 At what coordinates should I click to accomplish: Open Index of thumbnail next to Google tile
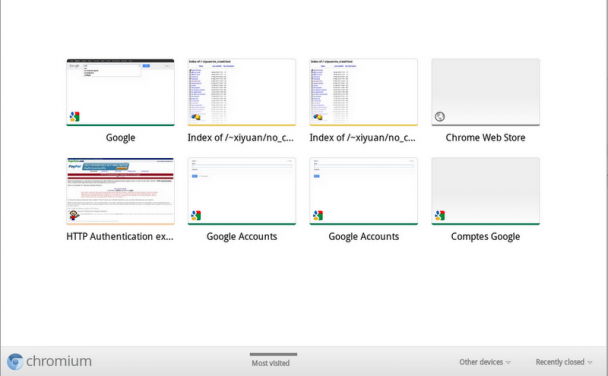tap(242, 92)
